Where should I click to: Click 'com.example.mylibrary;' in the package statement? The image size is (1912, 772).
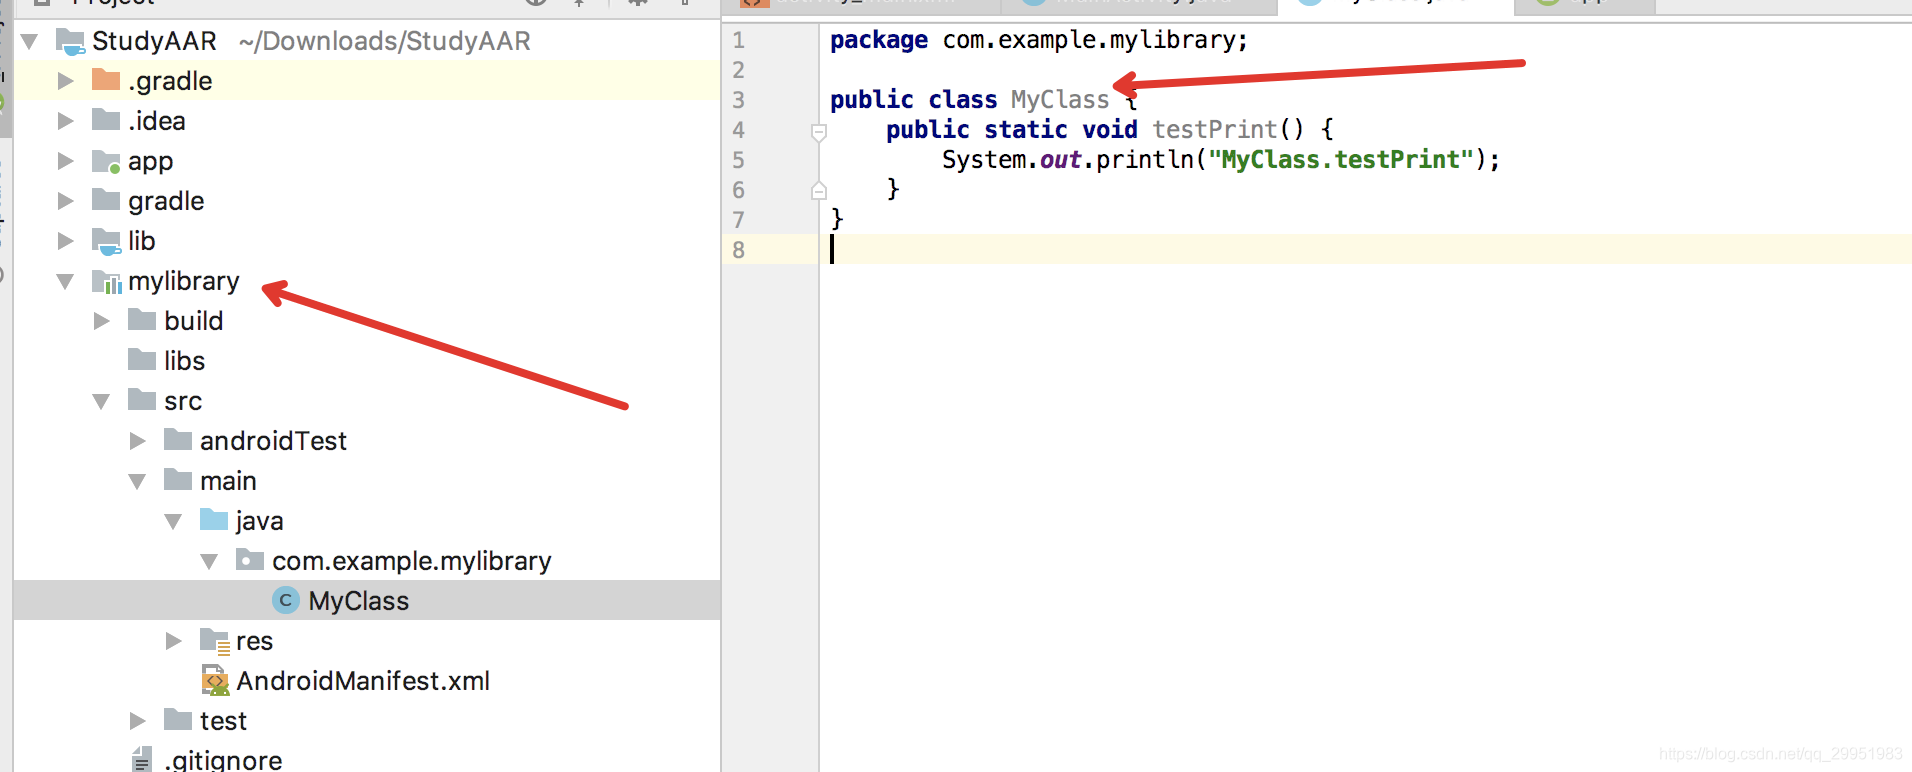(x=1095, y=40)
